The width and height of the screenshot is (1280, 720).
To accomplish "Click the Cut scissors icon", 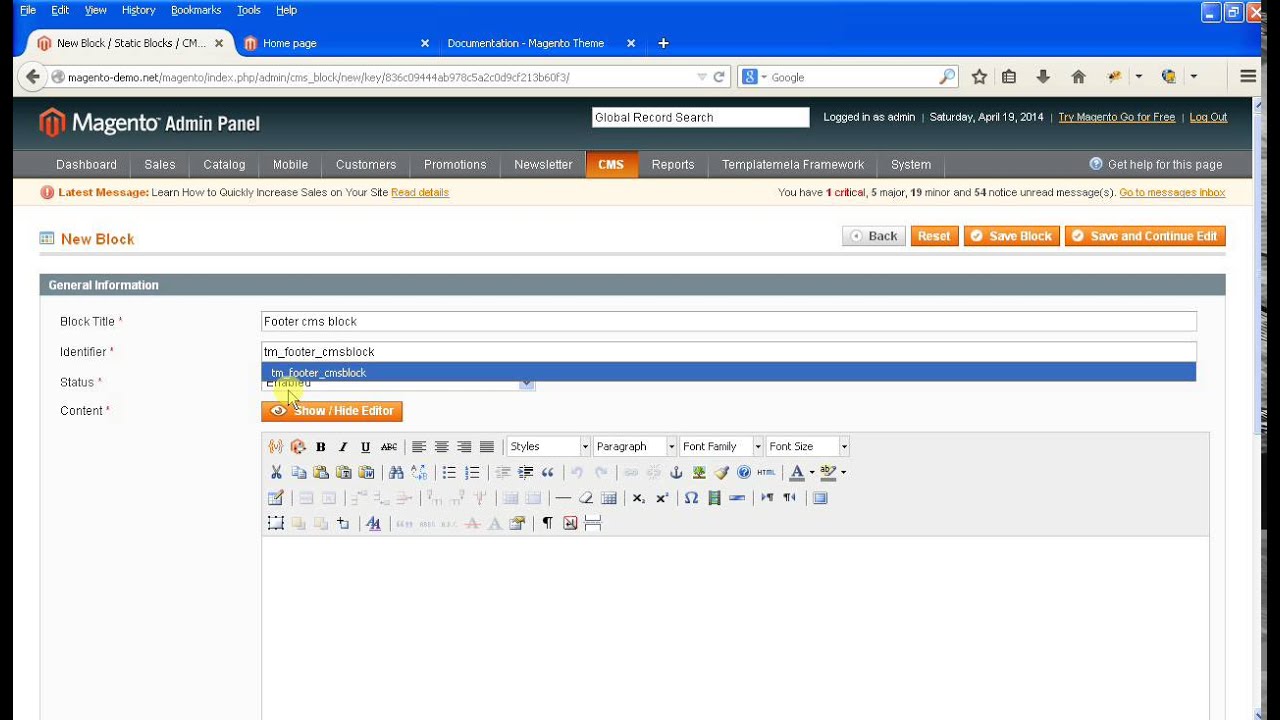I will coord(276,472).
